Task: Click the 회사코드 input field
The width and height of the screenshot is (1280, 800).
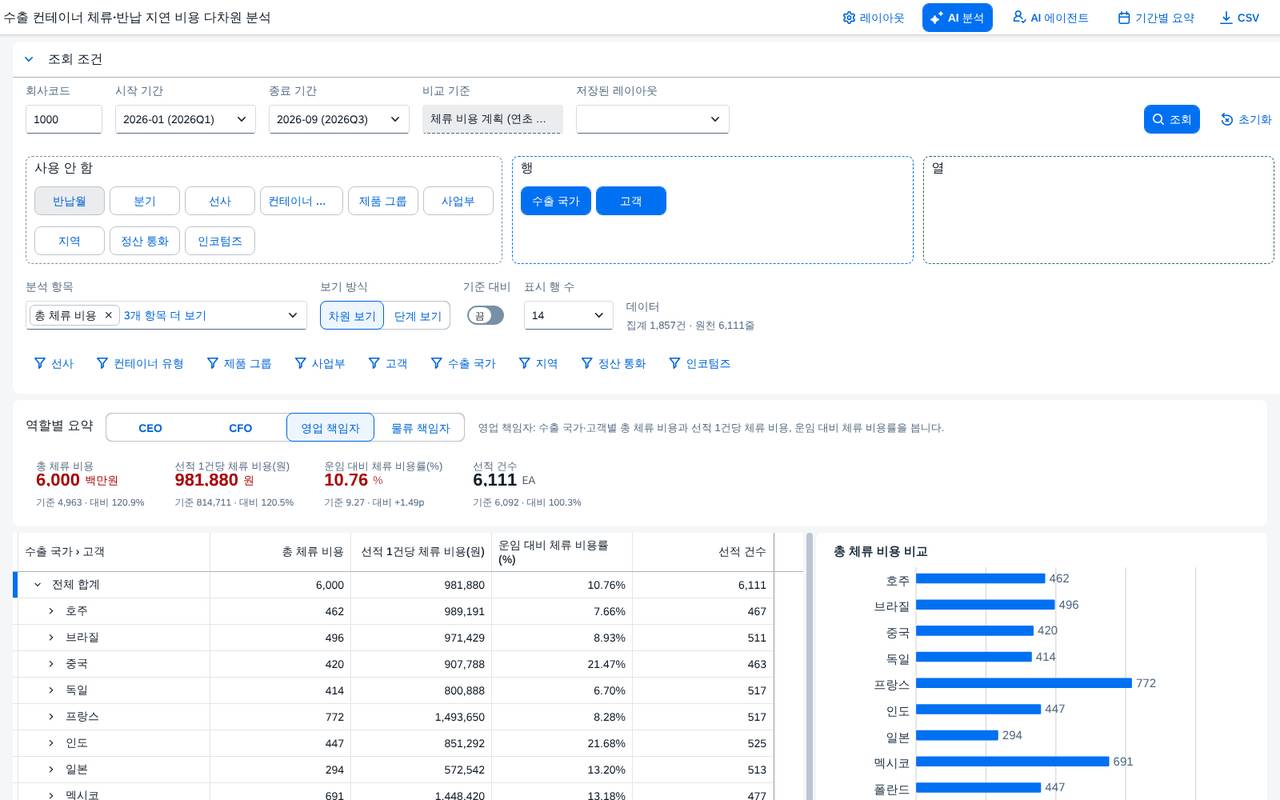Action: pyautogui.click(x=64, y=119)
